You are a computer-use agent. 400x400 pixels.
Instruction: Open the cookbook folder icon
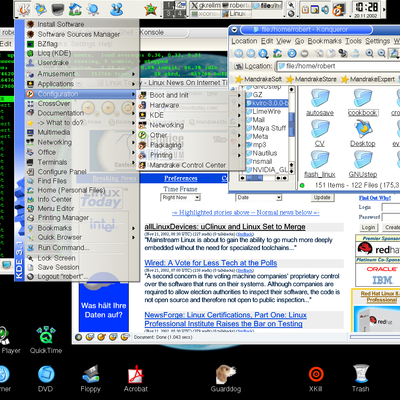[x=363, y=103]
